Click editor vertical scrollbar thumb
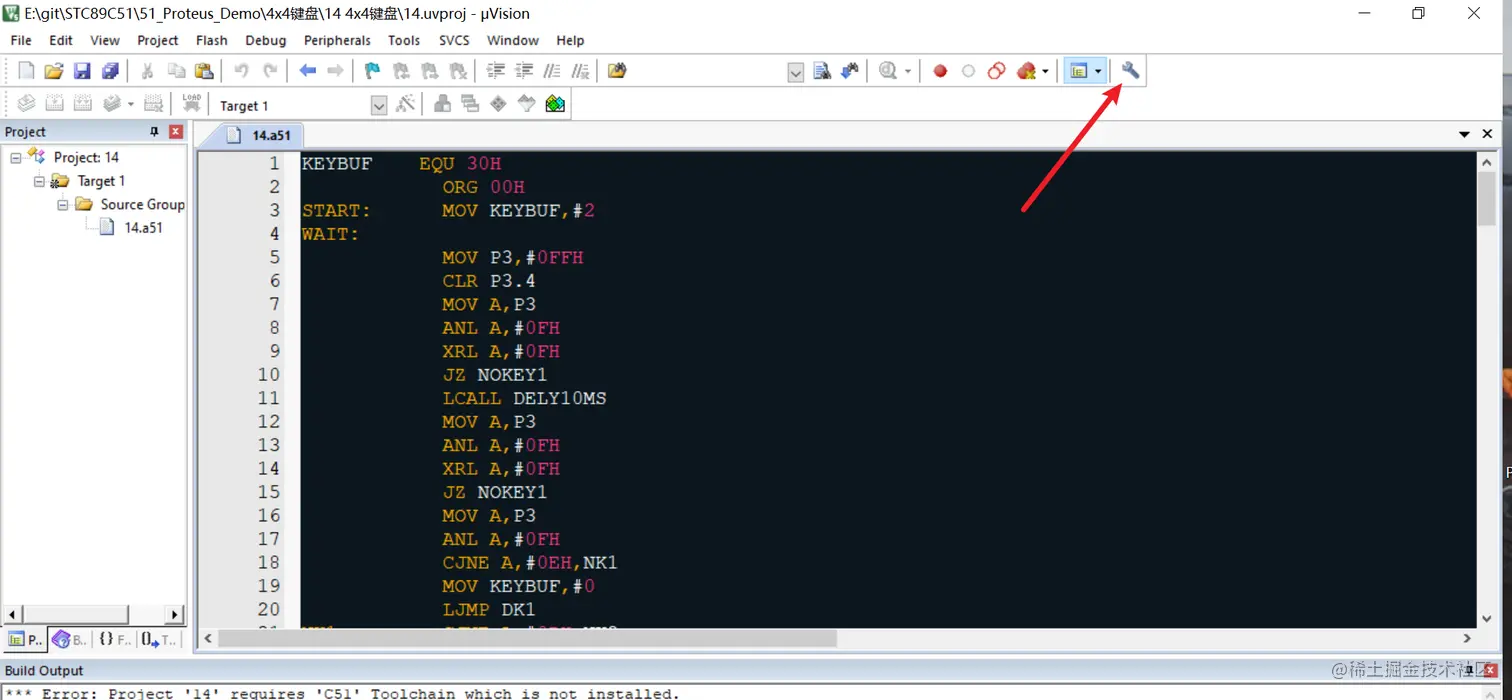This screenshot has height=700, width=1512. coord(1486,200)
